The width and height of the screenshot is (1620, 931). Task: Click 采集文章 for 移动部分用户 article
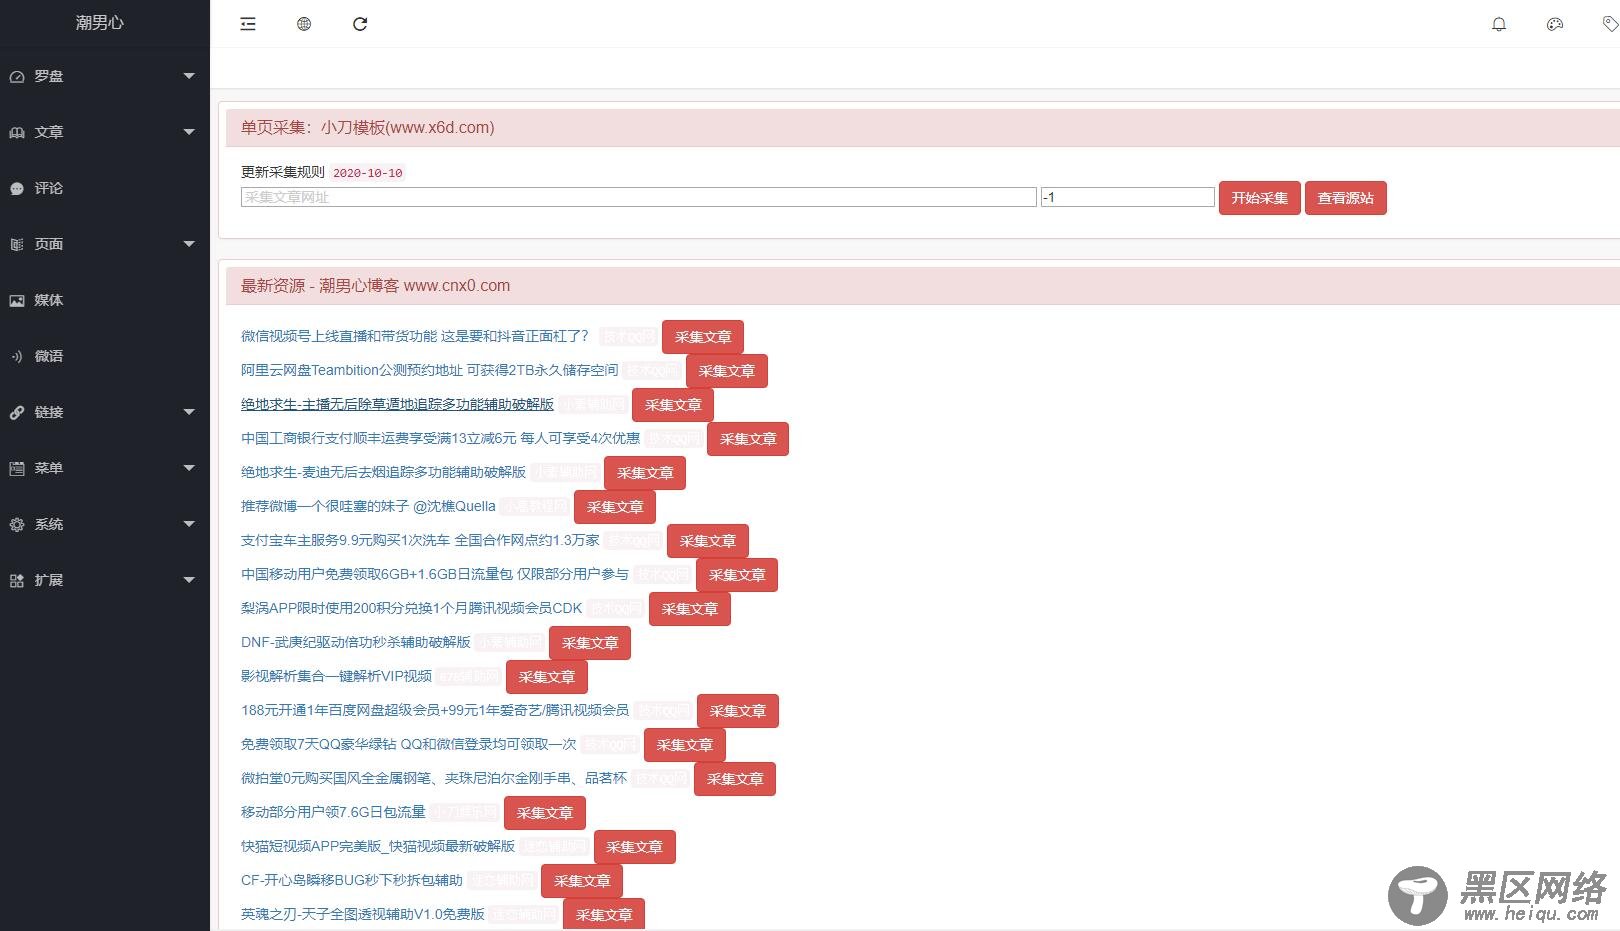[545, 813]
